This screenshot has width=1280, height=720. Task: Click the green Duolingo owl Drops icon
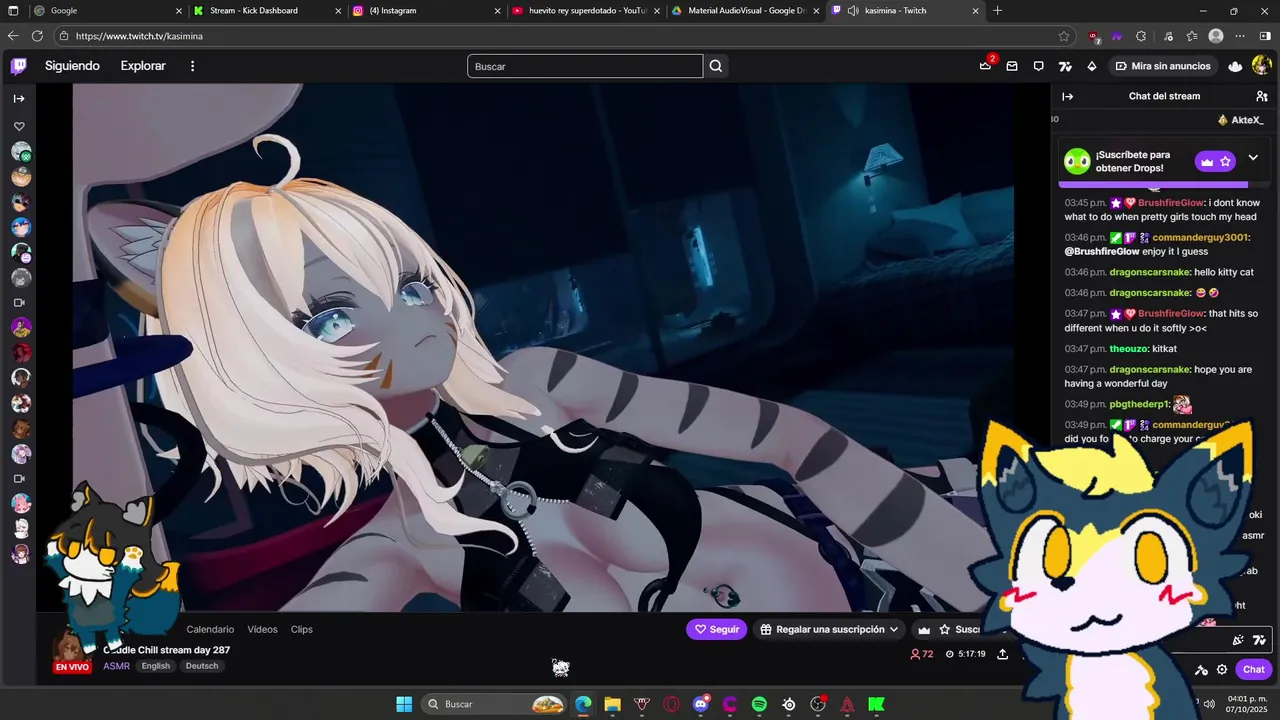point(1077,161)
